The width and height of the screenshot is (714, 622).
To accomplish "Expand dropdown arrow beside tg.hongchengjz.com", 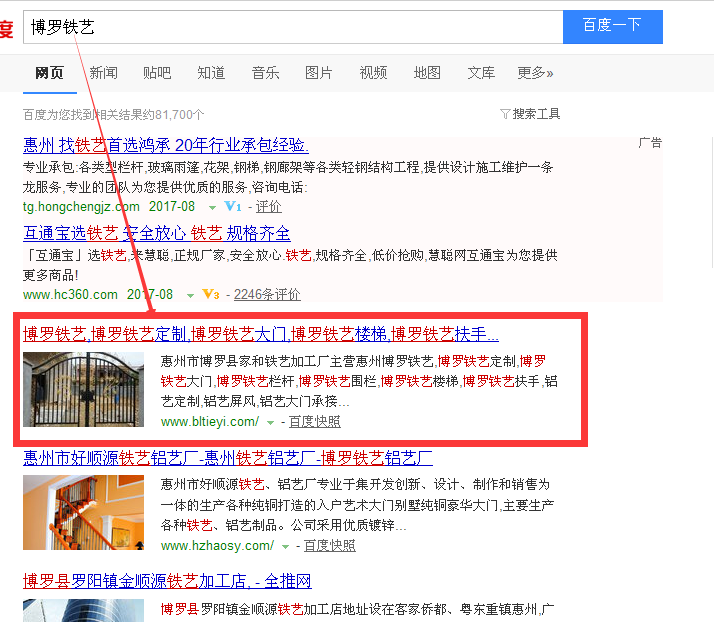I will tap(212, 207).
